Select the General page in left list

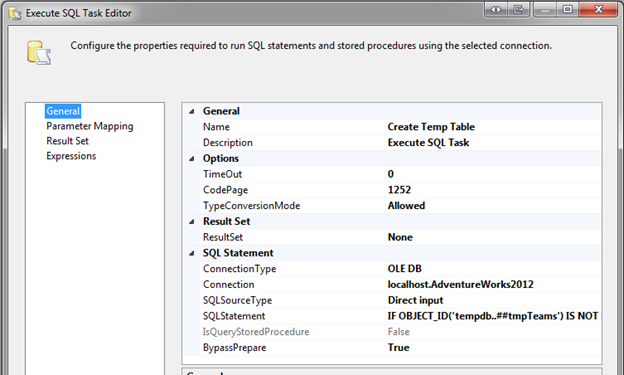63,111
